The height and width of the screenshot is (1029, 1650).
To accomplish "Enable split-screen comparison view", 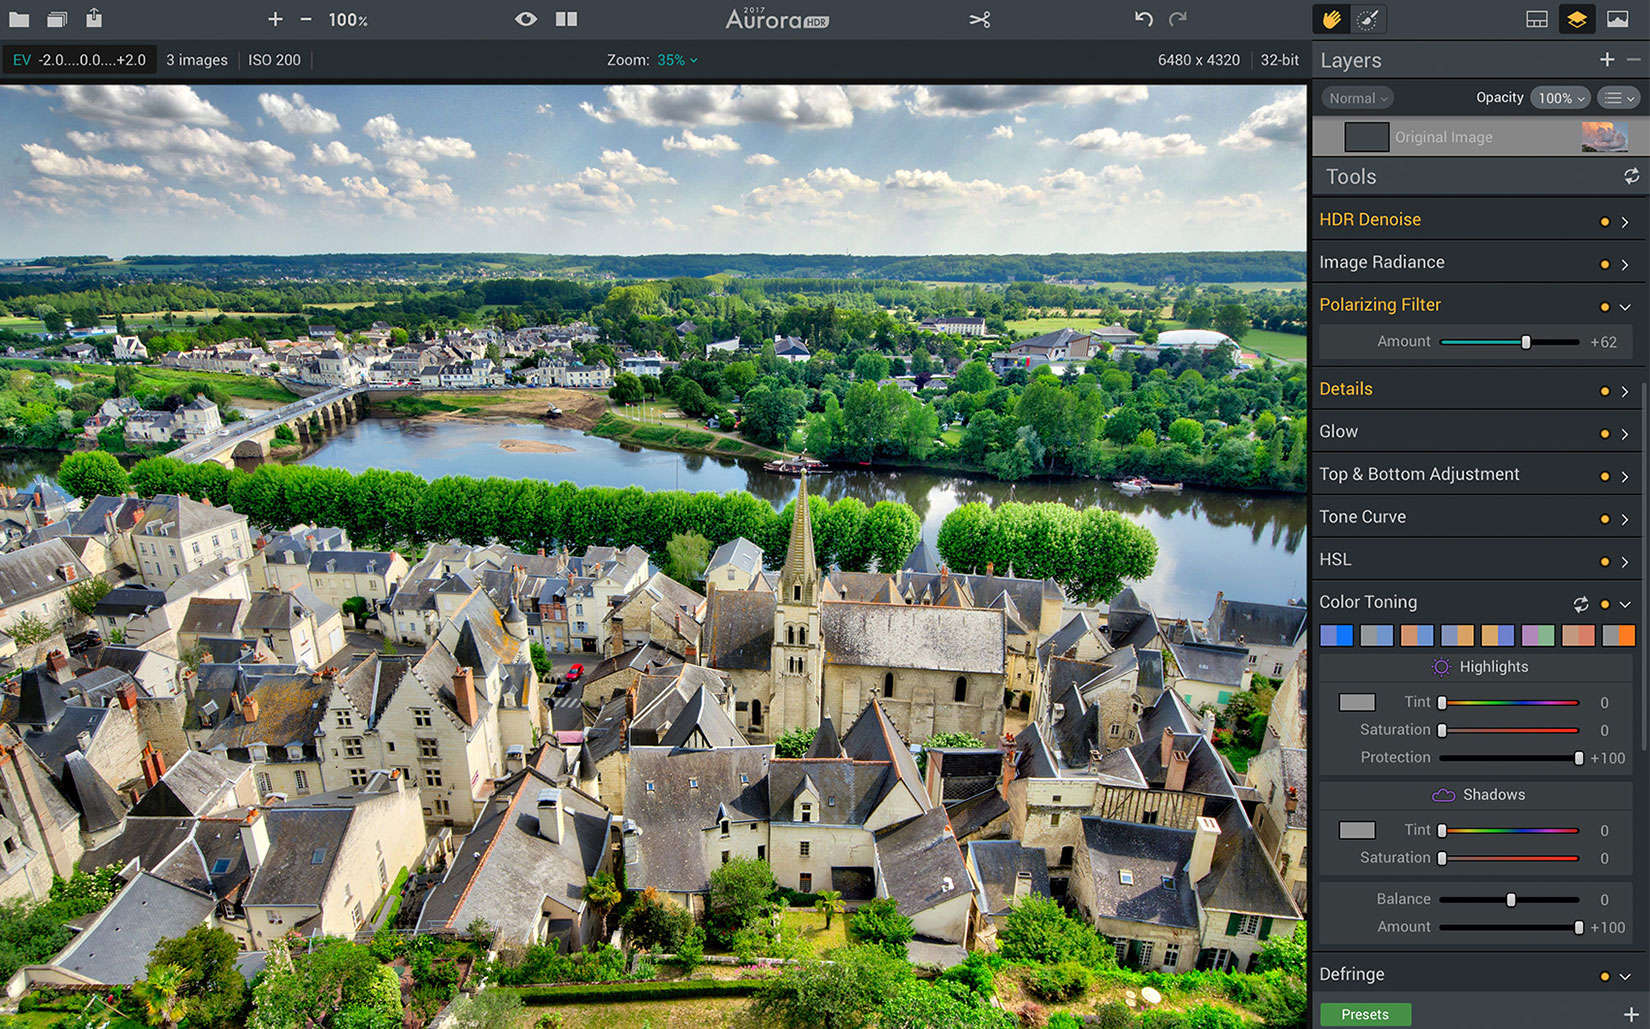I will 566,18.
